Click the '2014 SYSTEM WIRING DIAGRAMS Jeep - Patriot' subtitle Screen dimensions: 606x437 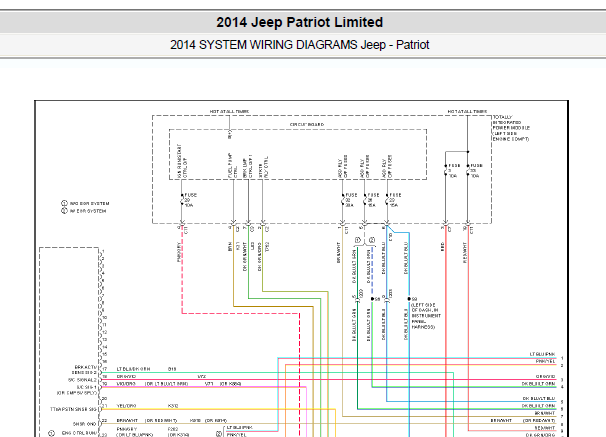300,45
